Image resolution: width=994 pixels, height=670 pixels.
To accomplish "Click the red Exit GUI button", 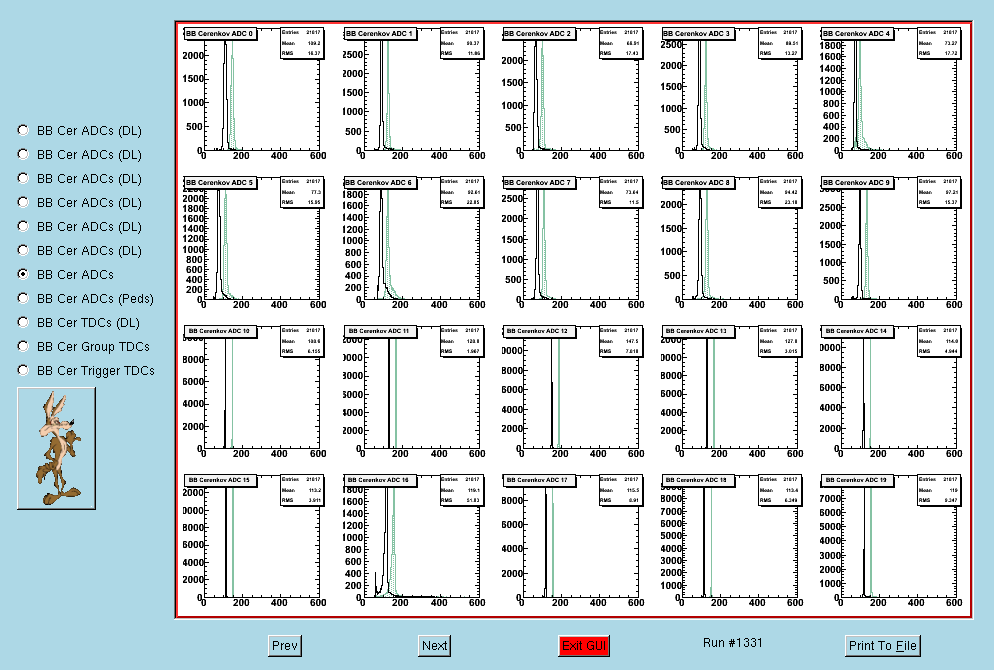I will pos(584,645).
